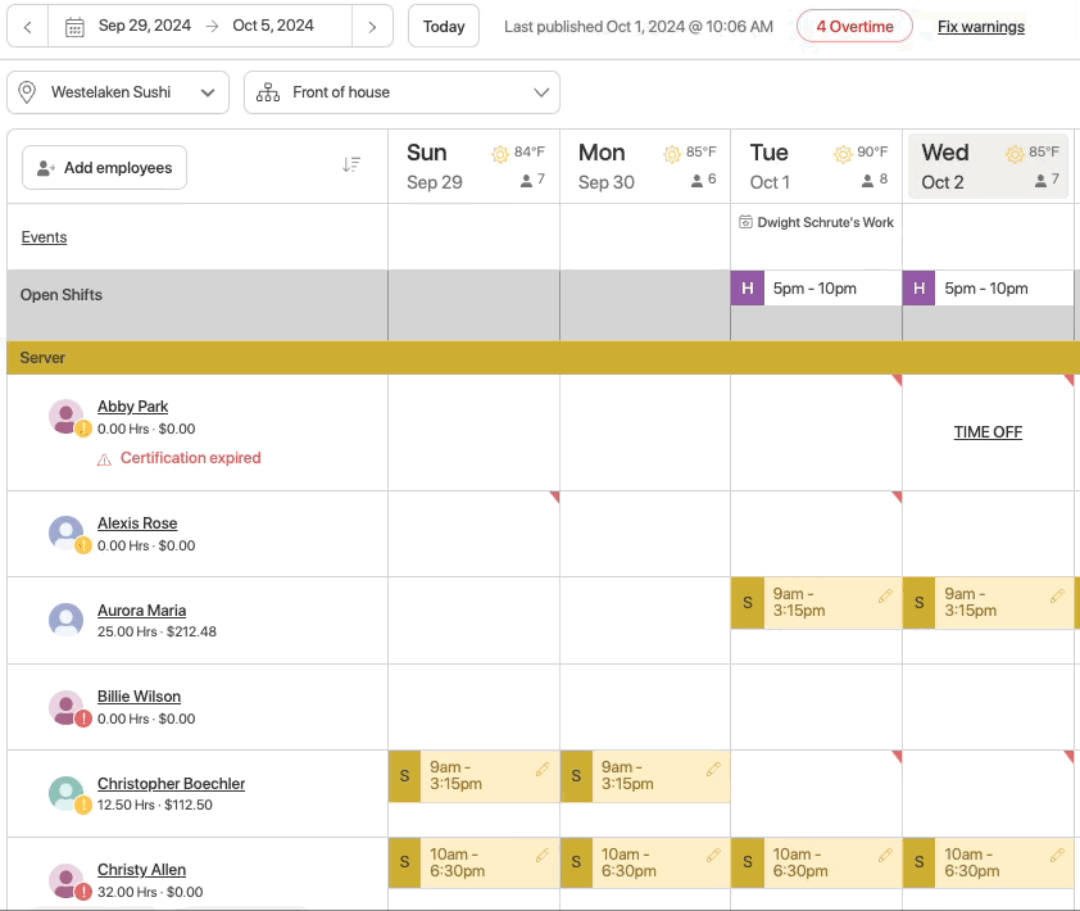Open Abby Park's profile link

(x=132, y=406)
